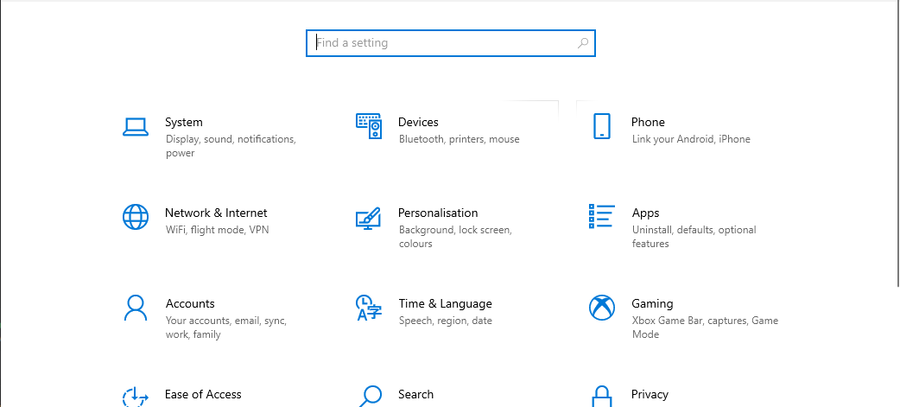Screen dimensions: 900x407
Task: Click the Privacy padlock icon
Action: tap(601, 397)
